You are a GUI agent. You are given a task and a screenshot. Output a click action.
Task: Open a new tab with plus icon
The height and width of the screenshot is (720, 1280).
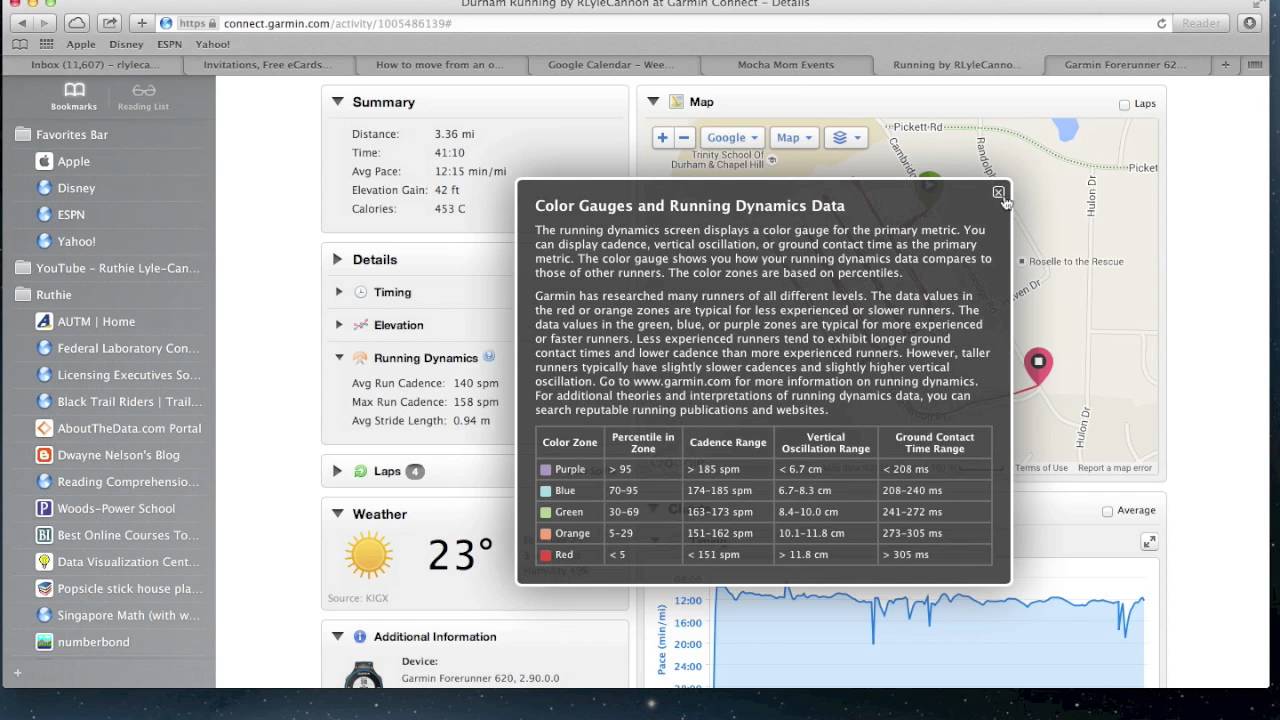pyautogui.click(x=1225, y=65)
